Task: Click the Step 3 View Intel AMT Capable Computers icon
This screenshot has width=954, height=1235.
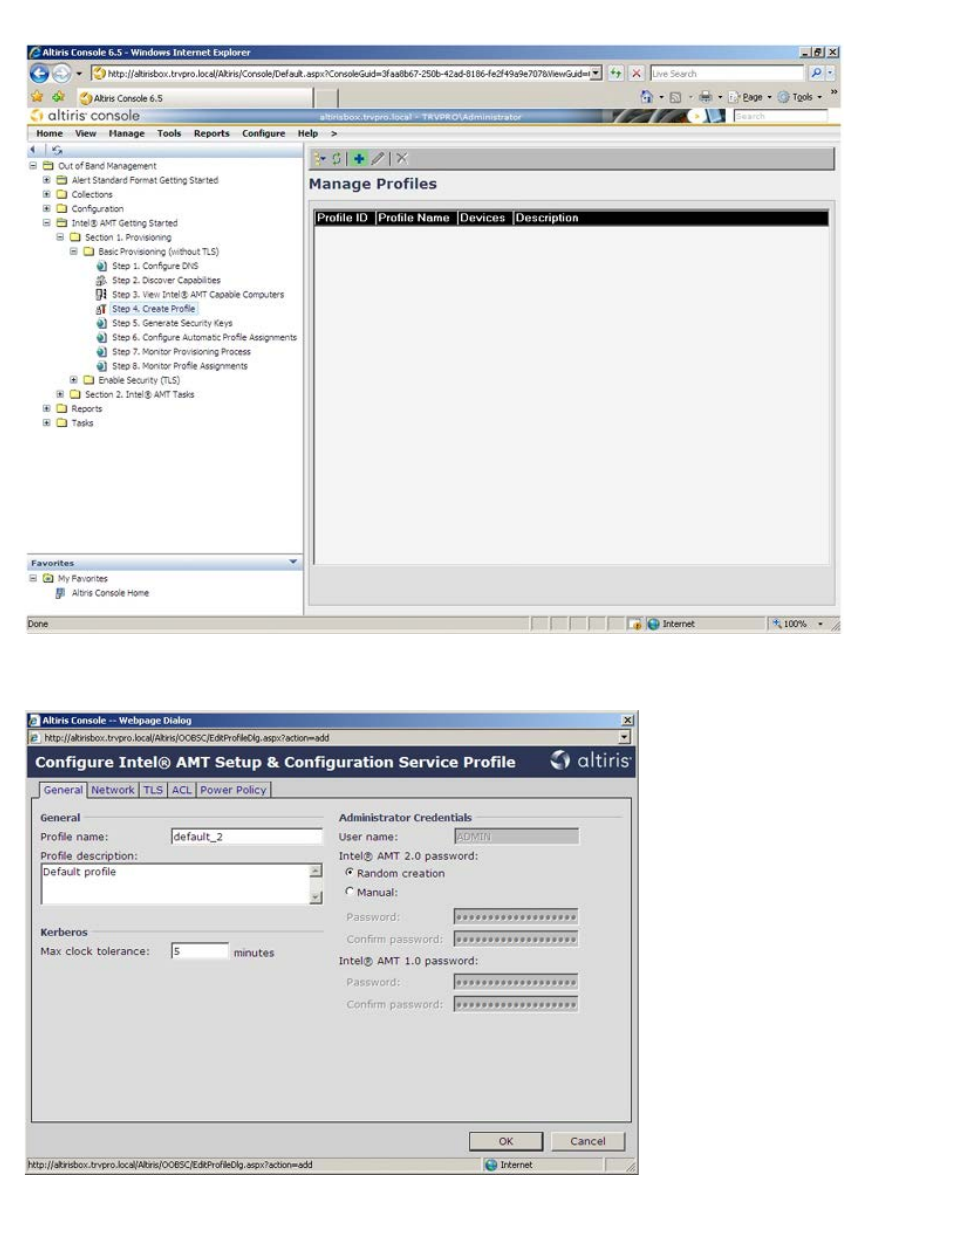Action: point(101,294)
